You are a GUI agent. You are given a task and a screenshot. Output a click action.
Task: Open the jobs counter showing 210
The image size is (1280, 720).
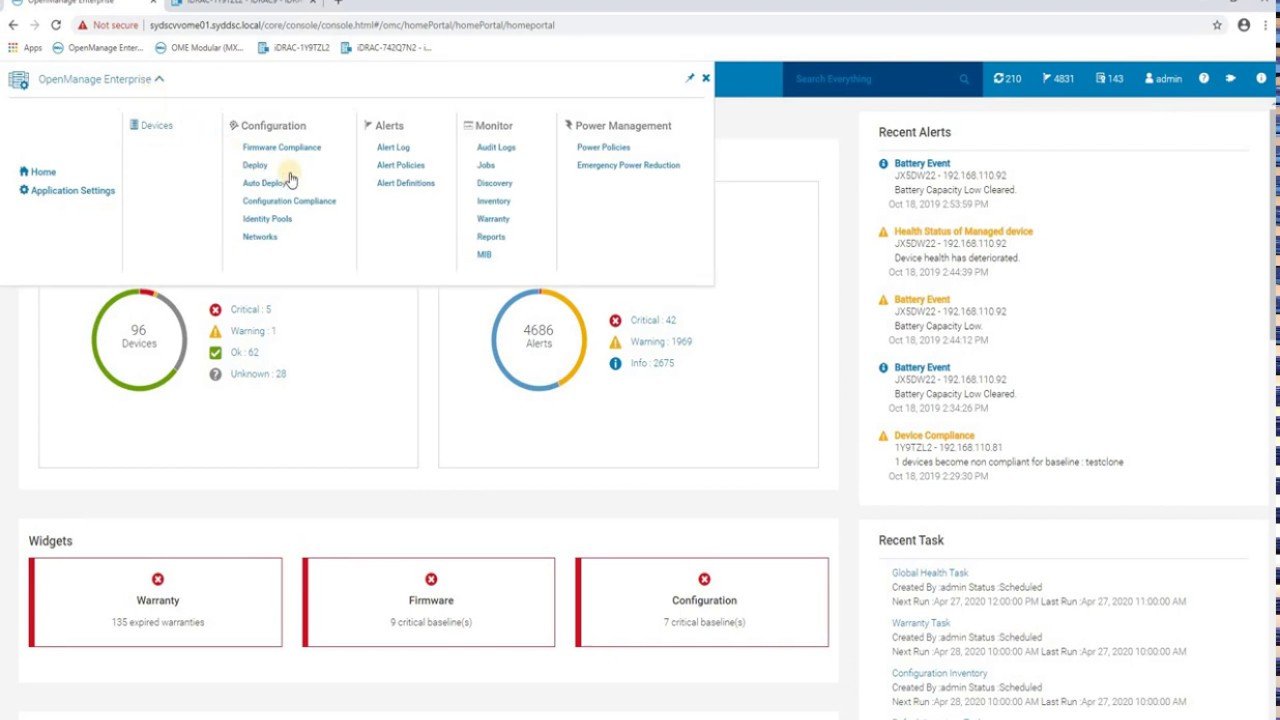pyautogui.click(x=1007, y=79)
